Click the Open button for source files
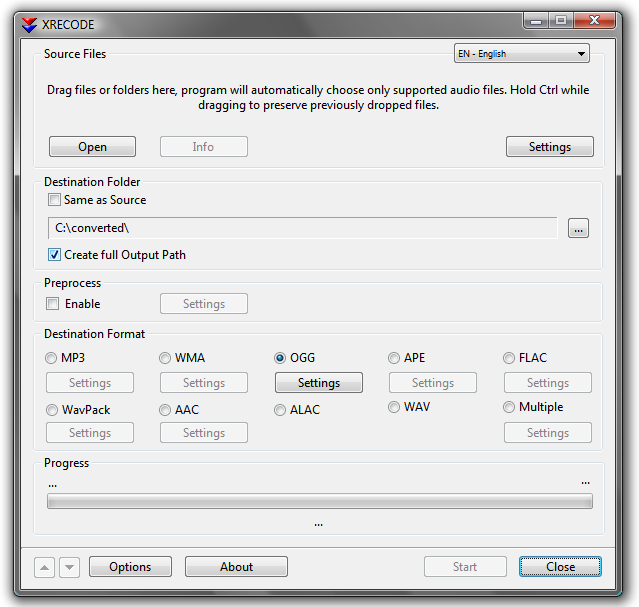The width and height of the screenshot is (639, 607). coord(93,147)
